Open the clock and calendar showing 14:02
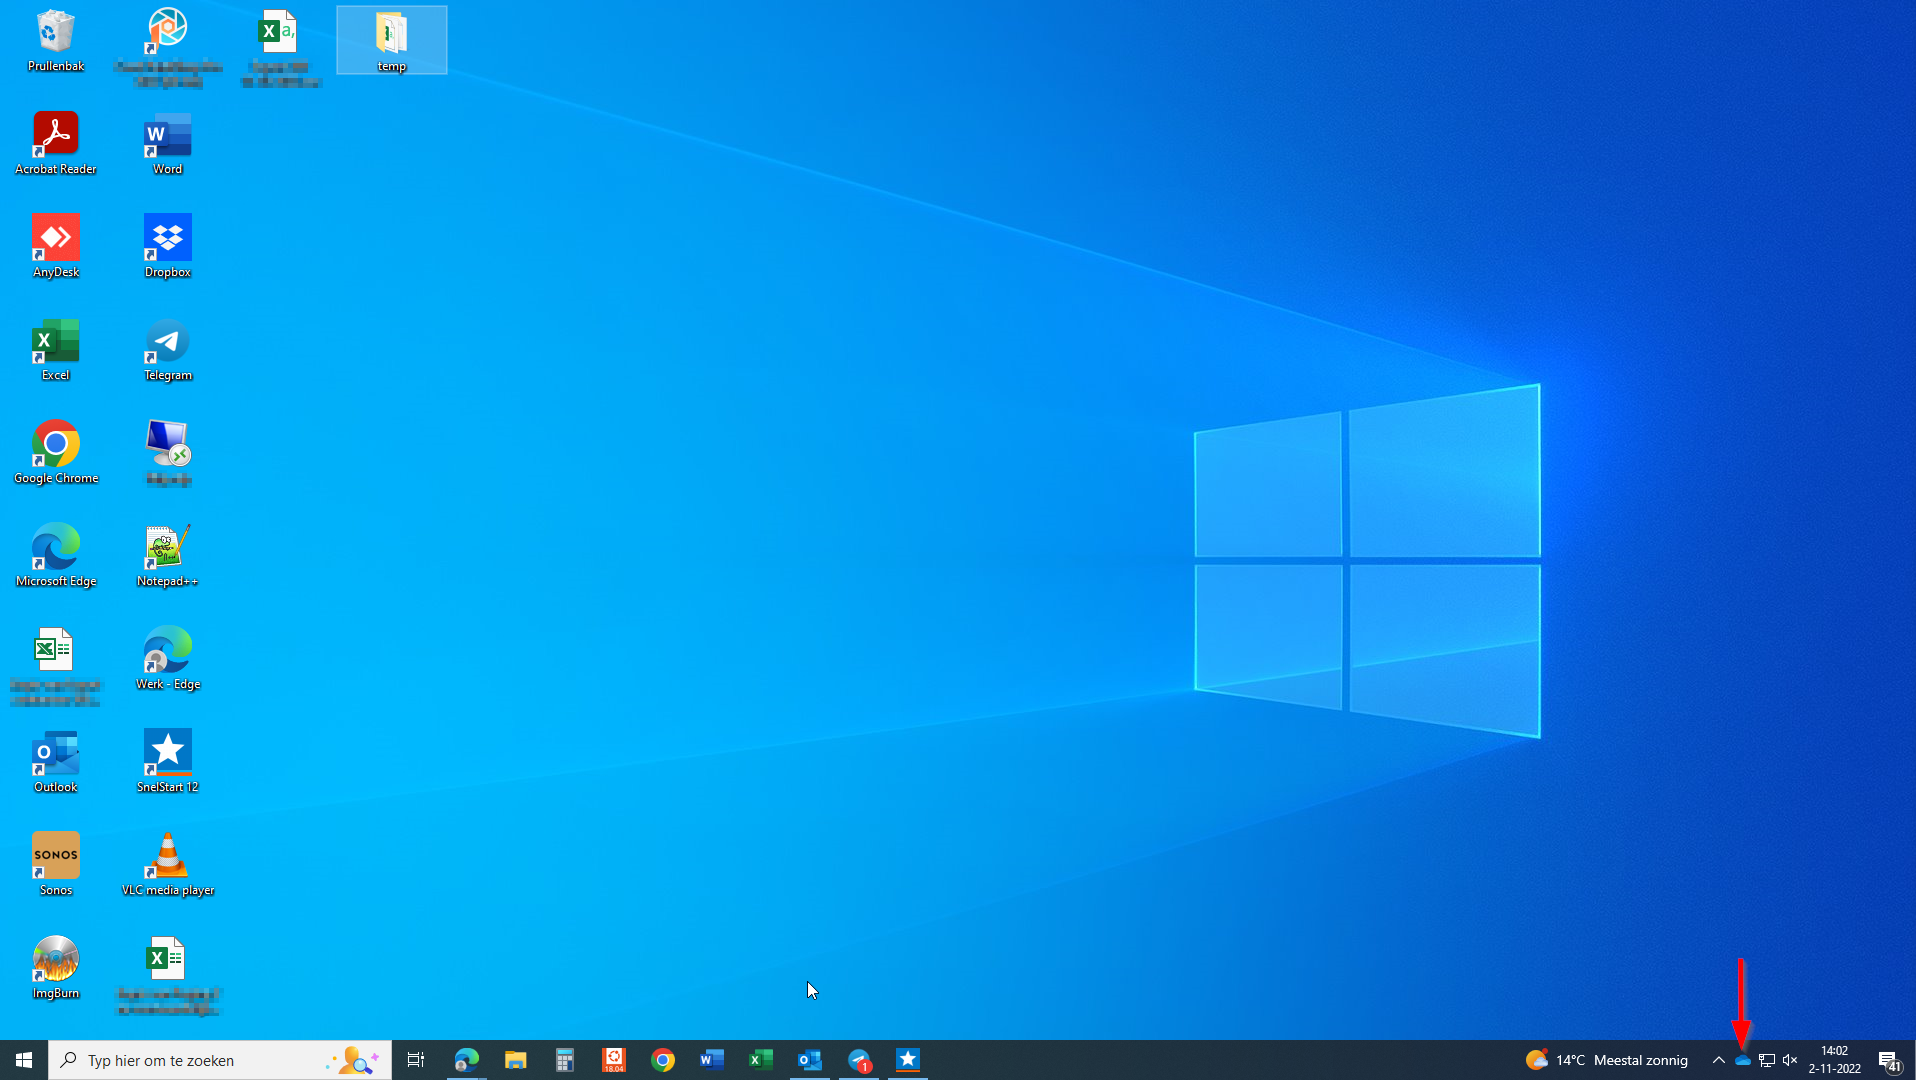Image resolution: width=1916 pixels, height=1080 pixels. [x=1834, y=1060]
